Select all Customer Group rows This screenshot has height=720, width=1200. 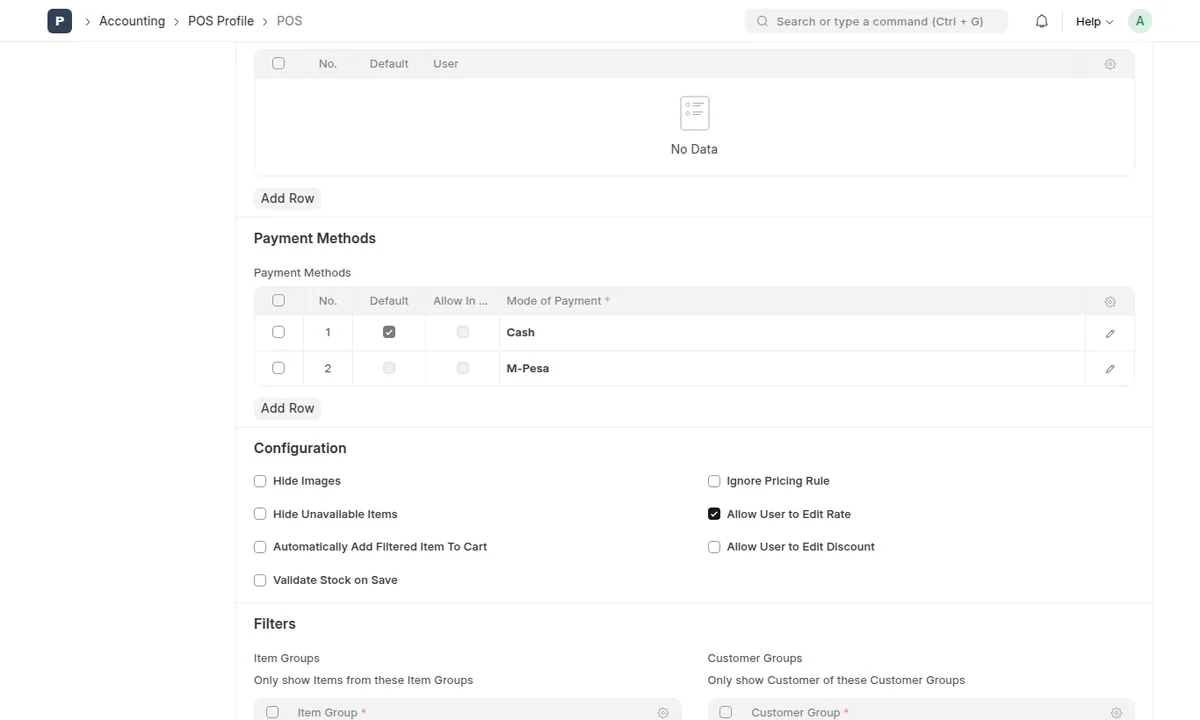click(x=726, y=712)
